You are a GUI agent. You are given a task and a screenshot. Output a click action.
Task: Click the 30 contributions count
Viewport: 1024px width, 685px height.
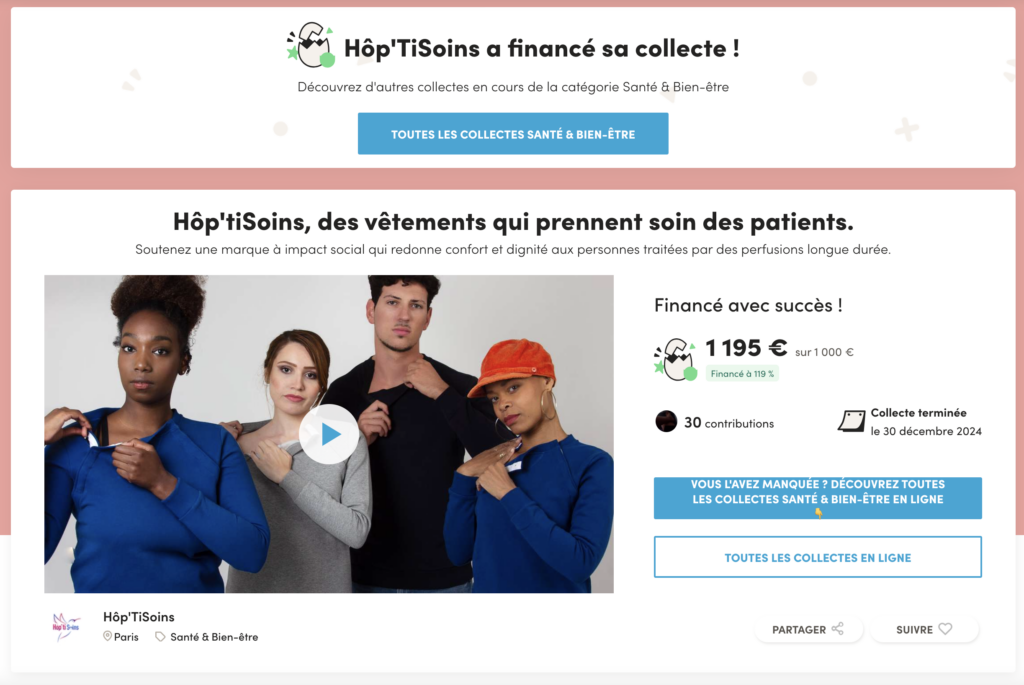(729, 422)
